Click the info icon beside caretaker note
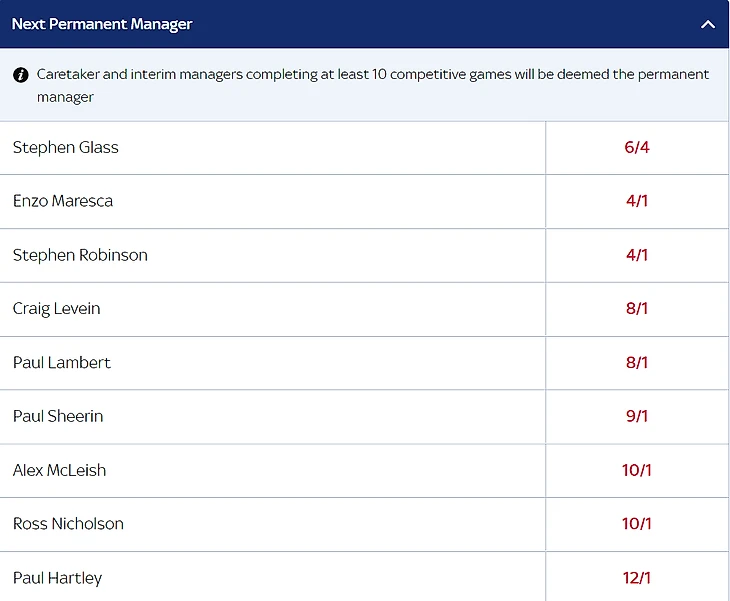This screenshot has height=601, width=730. [x=21, y=75]
